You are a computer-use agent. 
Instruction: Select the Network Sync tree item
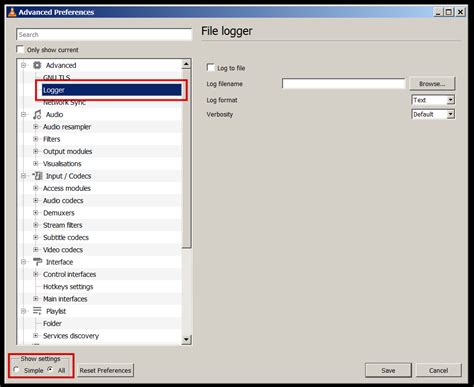pyautogui.click(x=64, y=102)
